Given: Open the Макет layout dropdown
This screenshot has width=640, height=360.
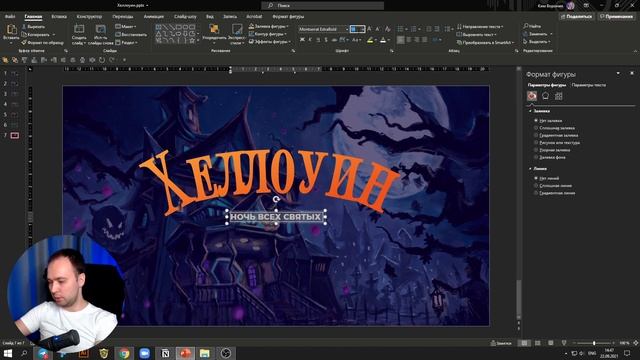Looking at the screenshot, I should tap(126, 27).
